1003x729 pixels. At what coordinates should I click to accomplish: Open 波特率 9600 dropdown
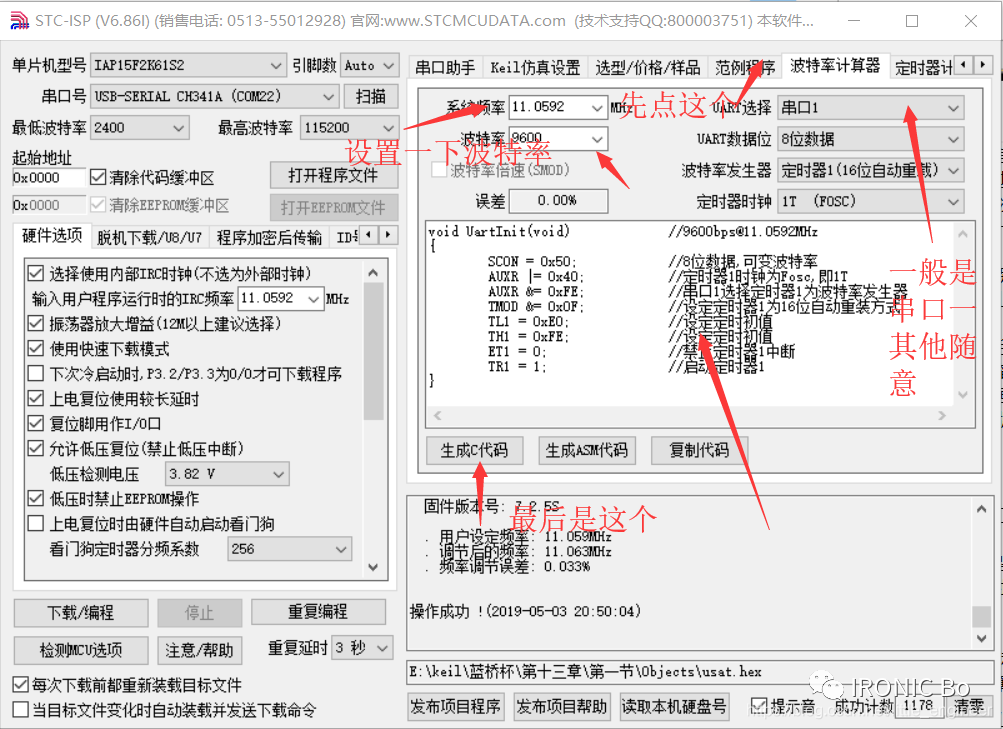pos(558,139)
